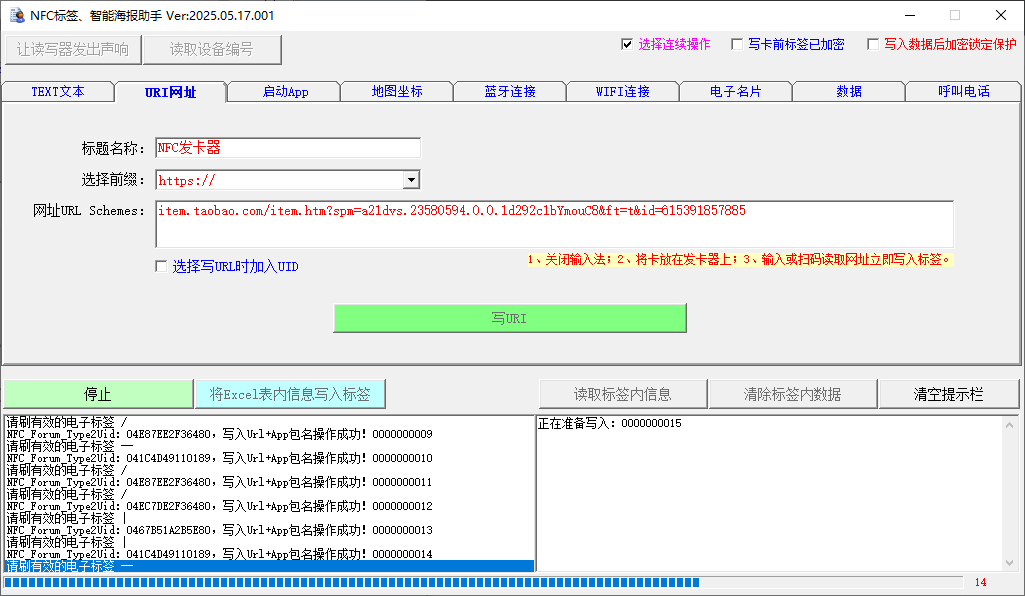Click the 标题名称 input field
This screenshot has width=1025, height=596.
(288, 148)
